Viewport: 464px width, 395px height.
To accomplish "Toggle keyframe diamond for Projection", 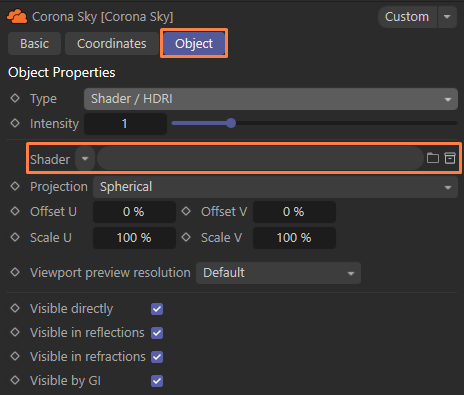I will (15, 186).
